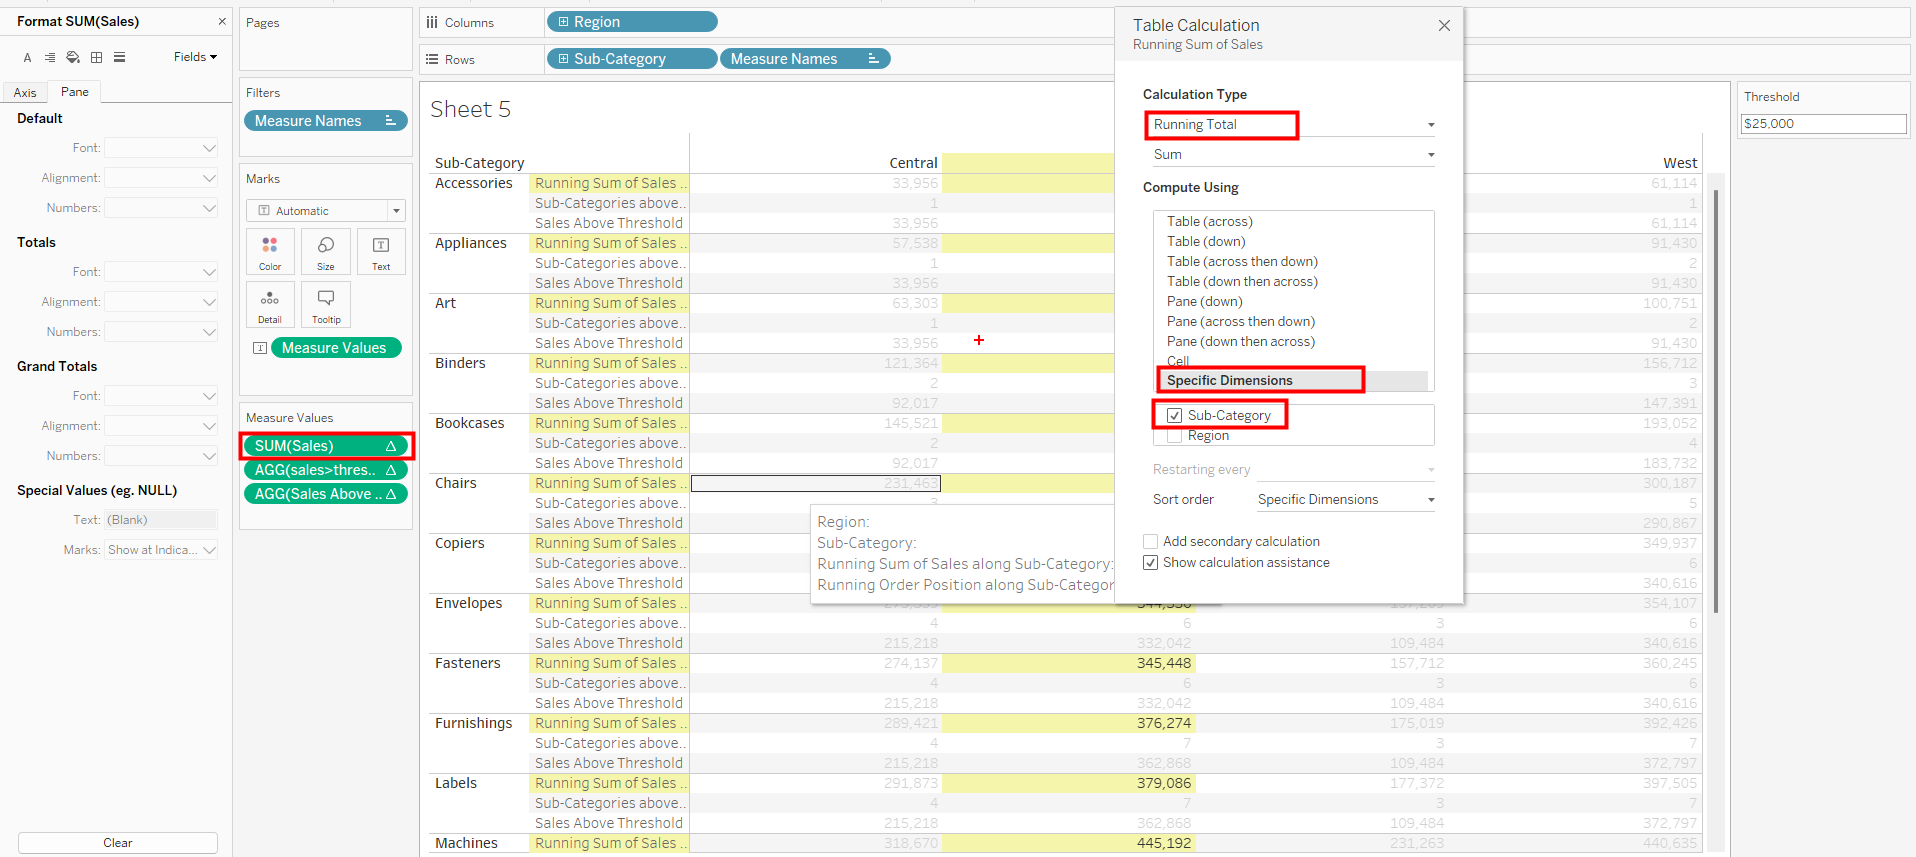
Task: Click the Sub-Category pill on Rows shelf
Action: pyautogui.click(x=632, y=59)
